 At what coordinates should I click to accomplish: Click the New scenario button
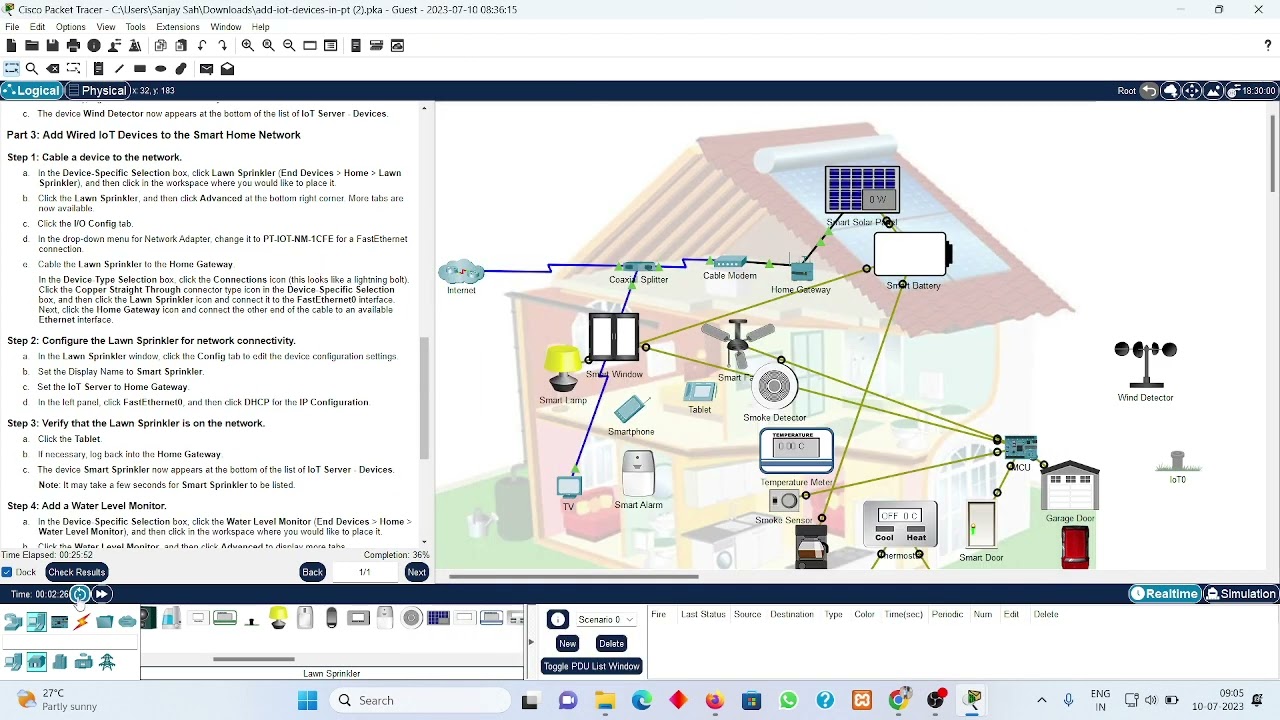pos(567,644)
